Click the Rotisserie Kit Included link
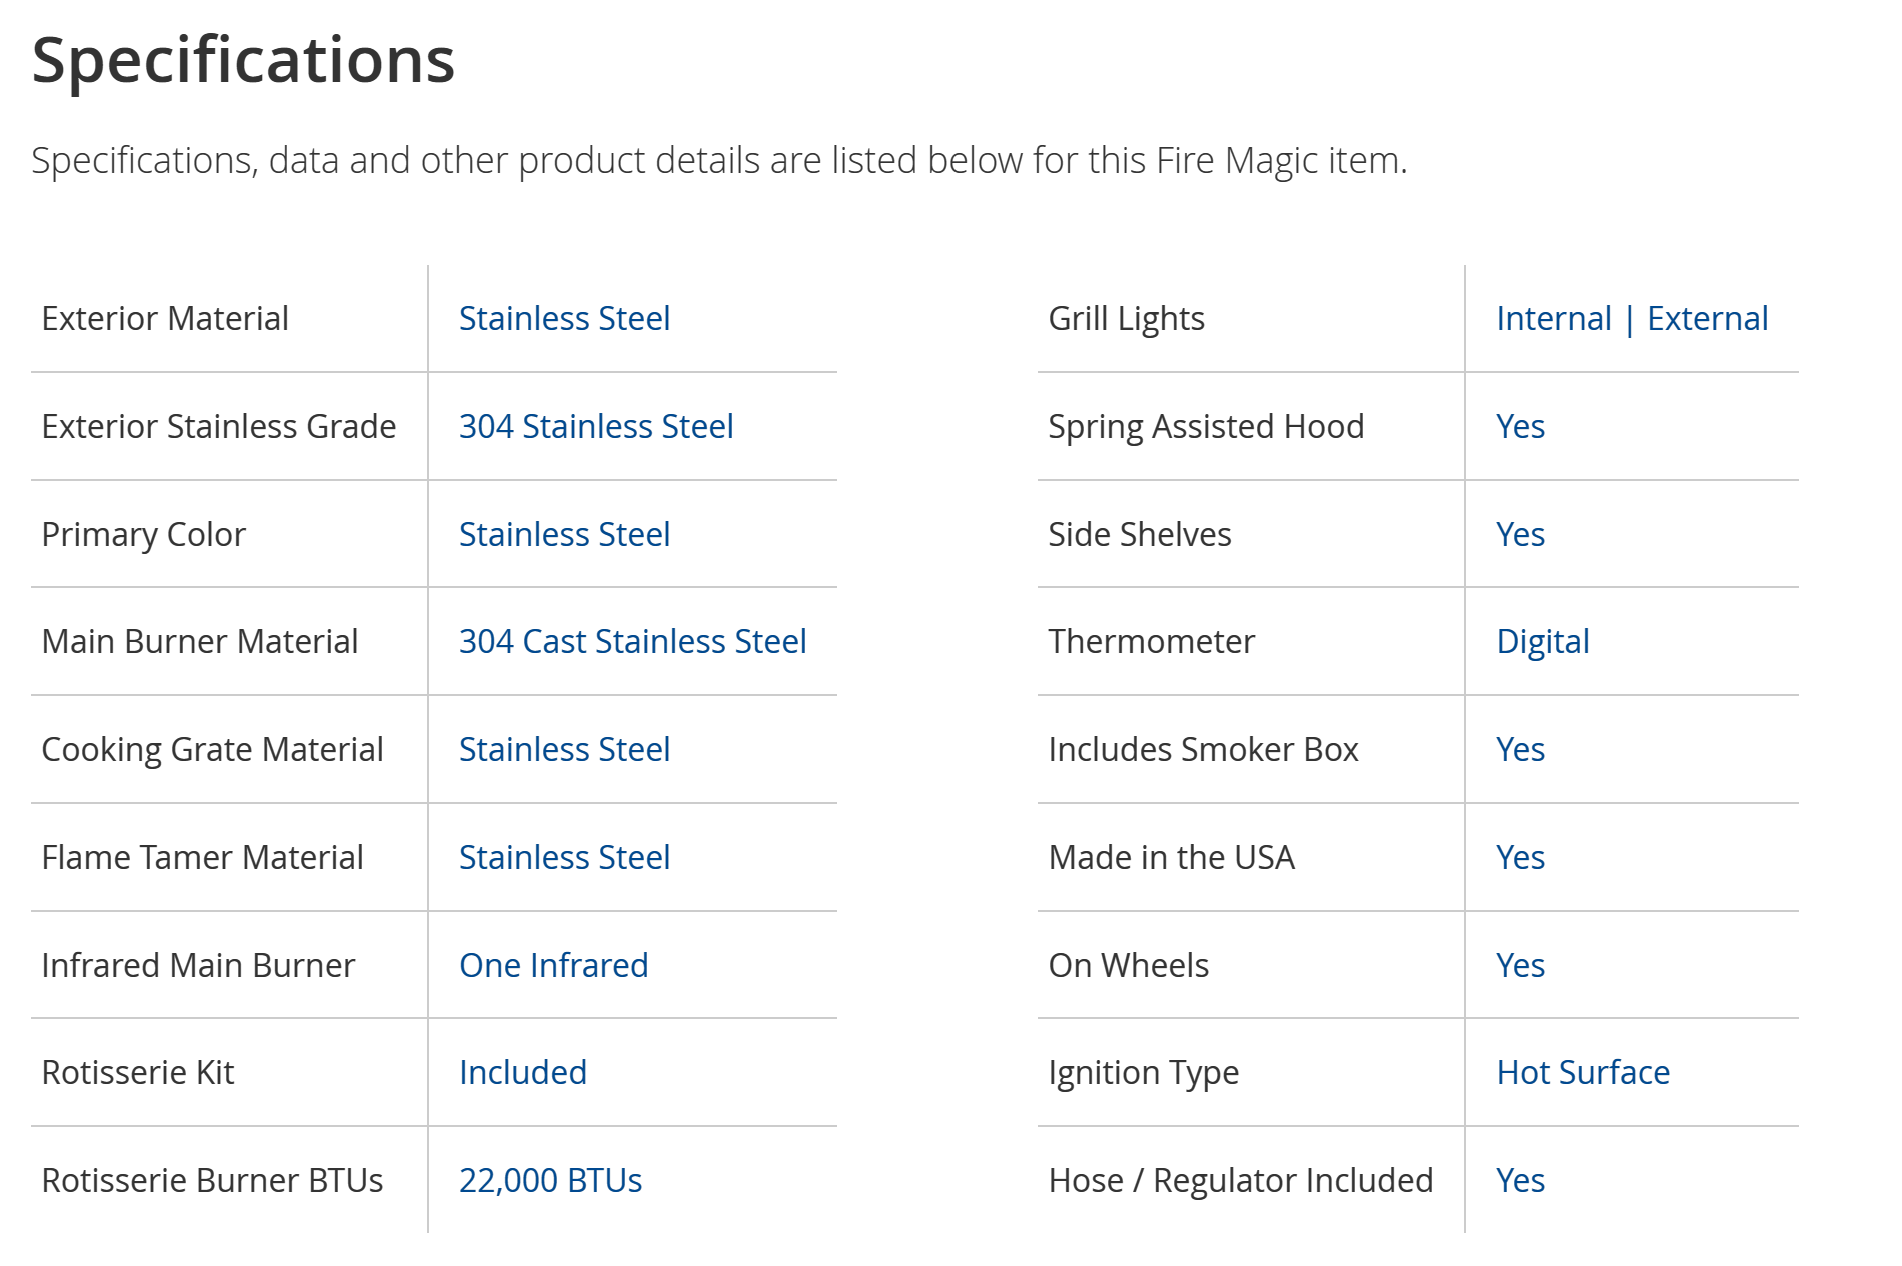 click(522, 1073)
